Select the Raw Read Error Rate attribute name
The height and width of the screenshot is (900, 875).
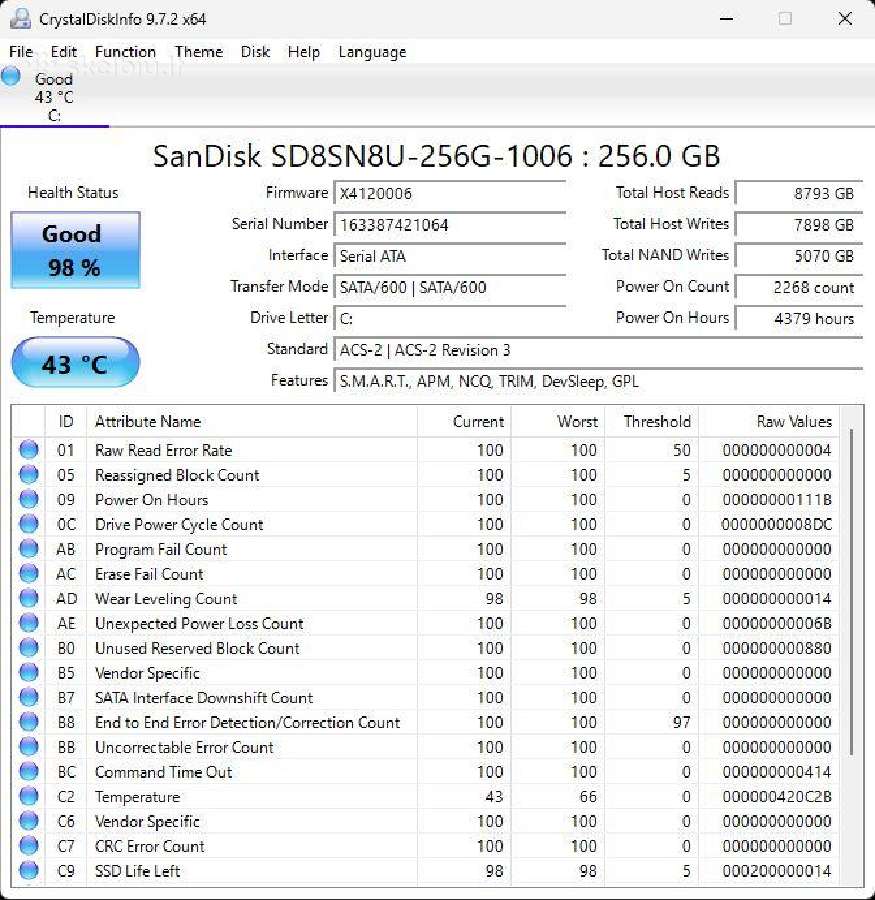[x=164, y=450]
